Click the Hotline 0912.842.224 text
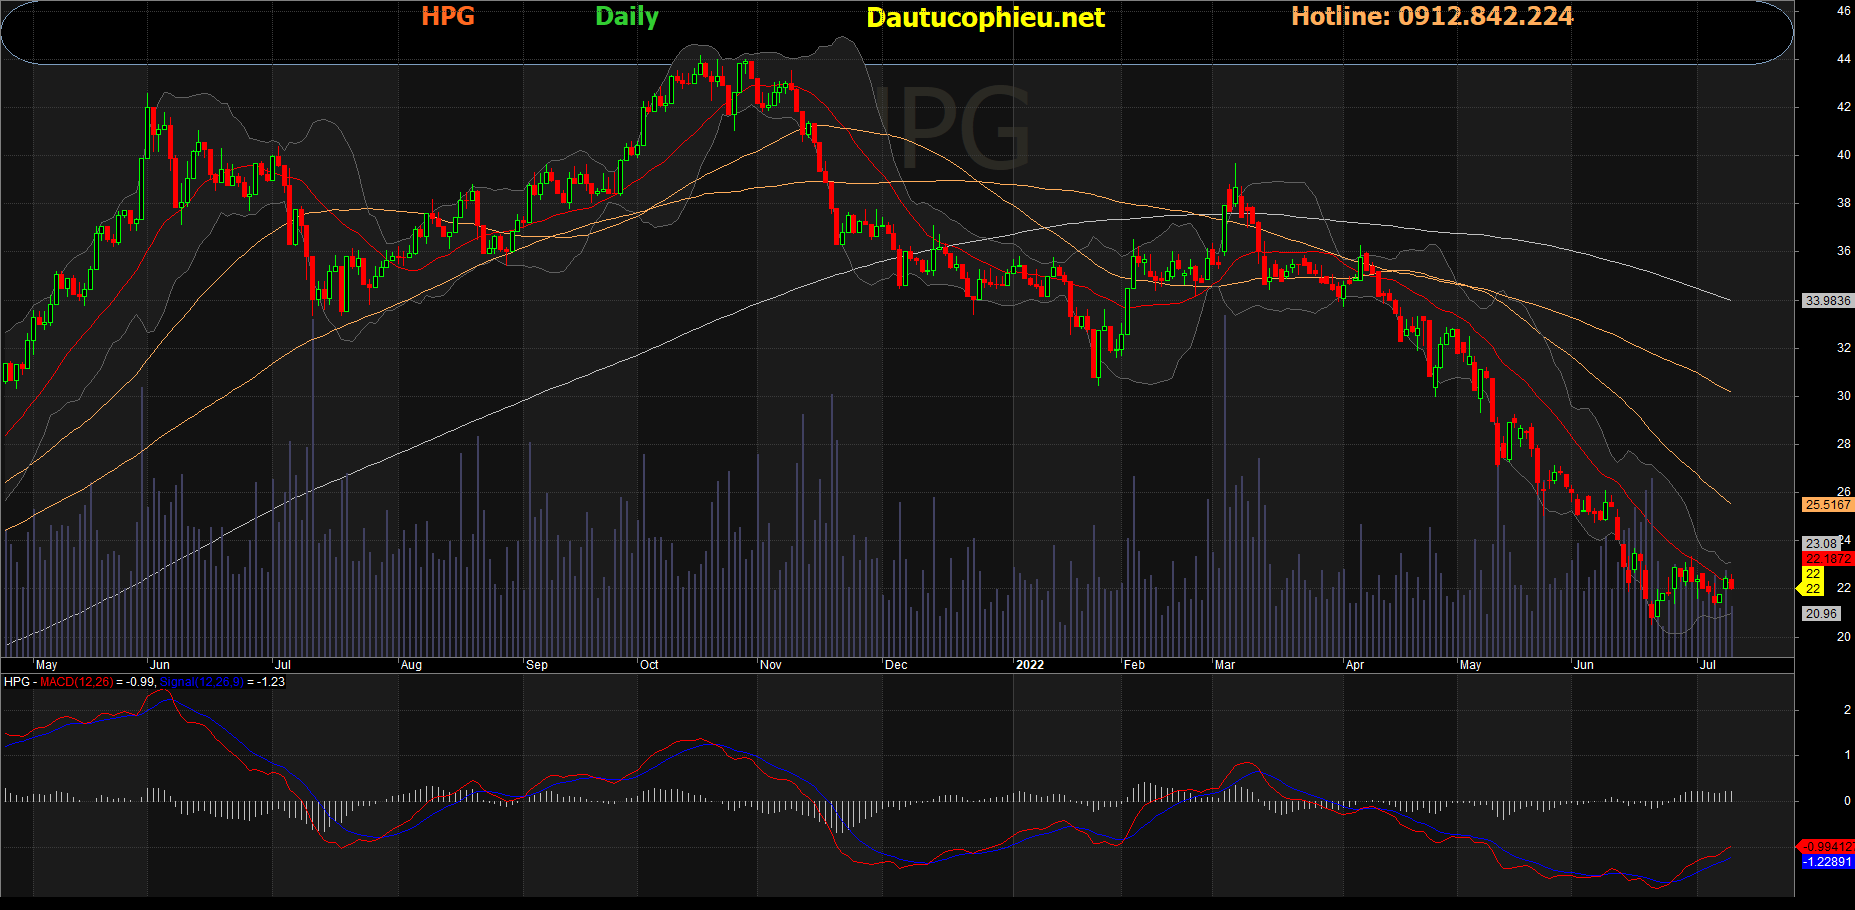1855x910 pixels. [x=1432, y=16]
